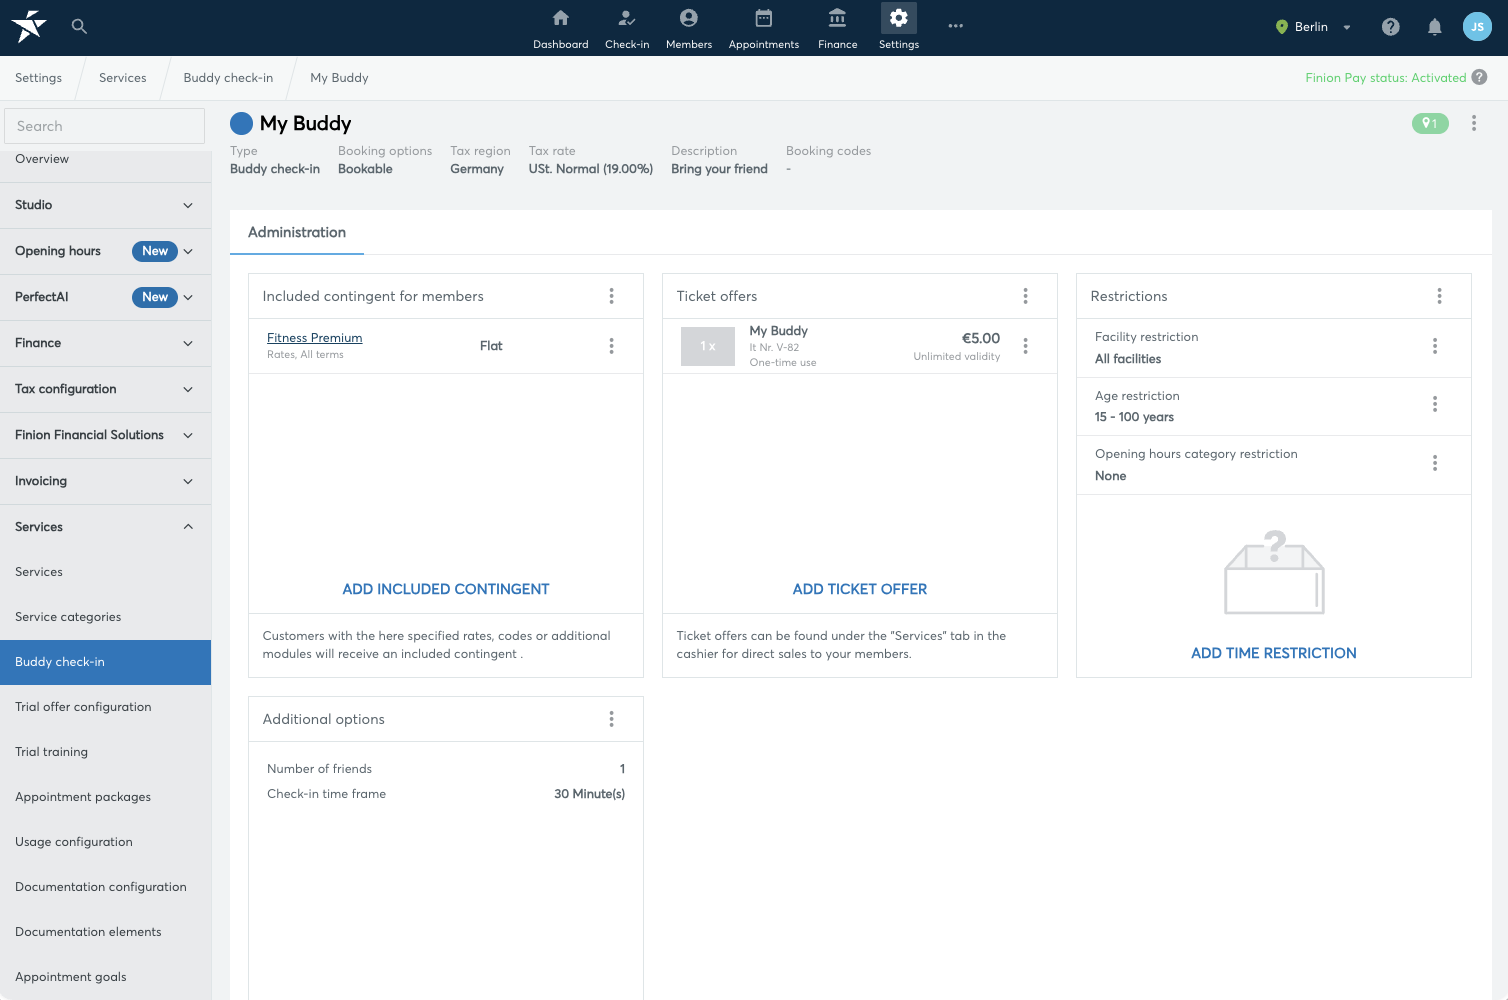Viewport: 1508px width, 1000px height.
Task: Open My Buddy ticket row options menu
Action: pos(1025,346)
